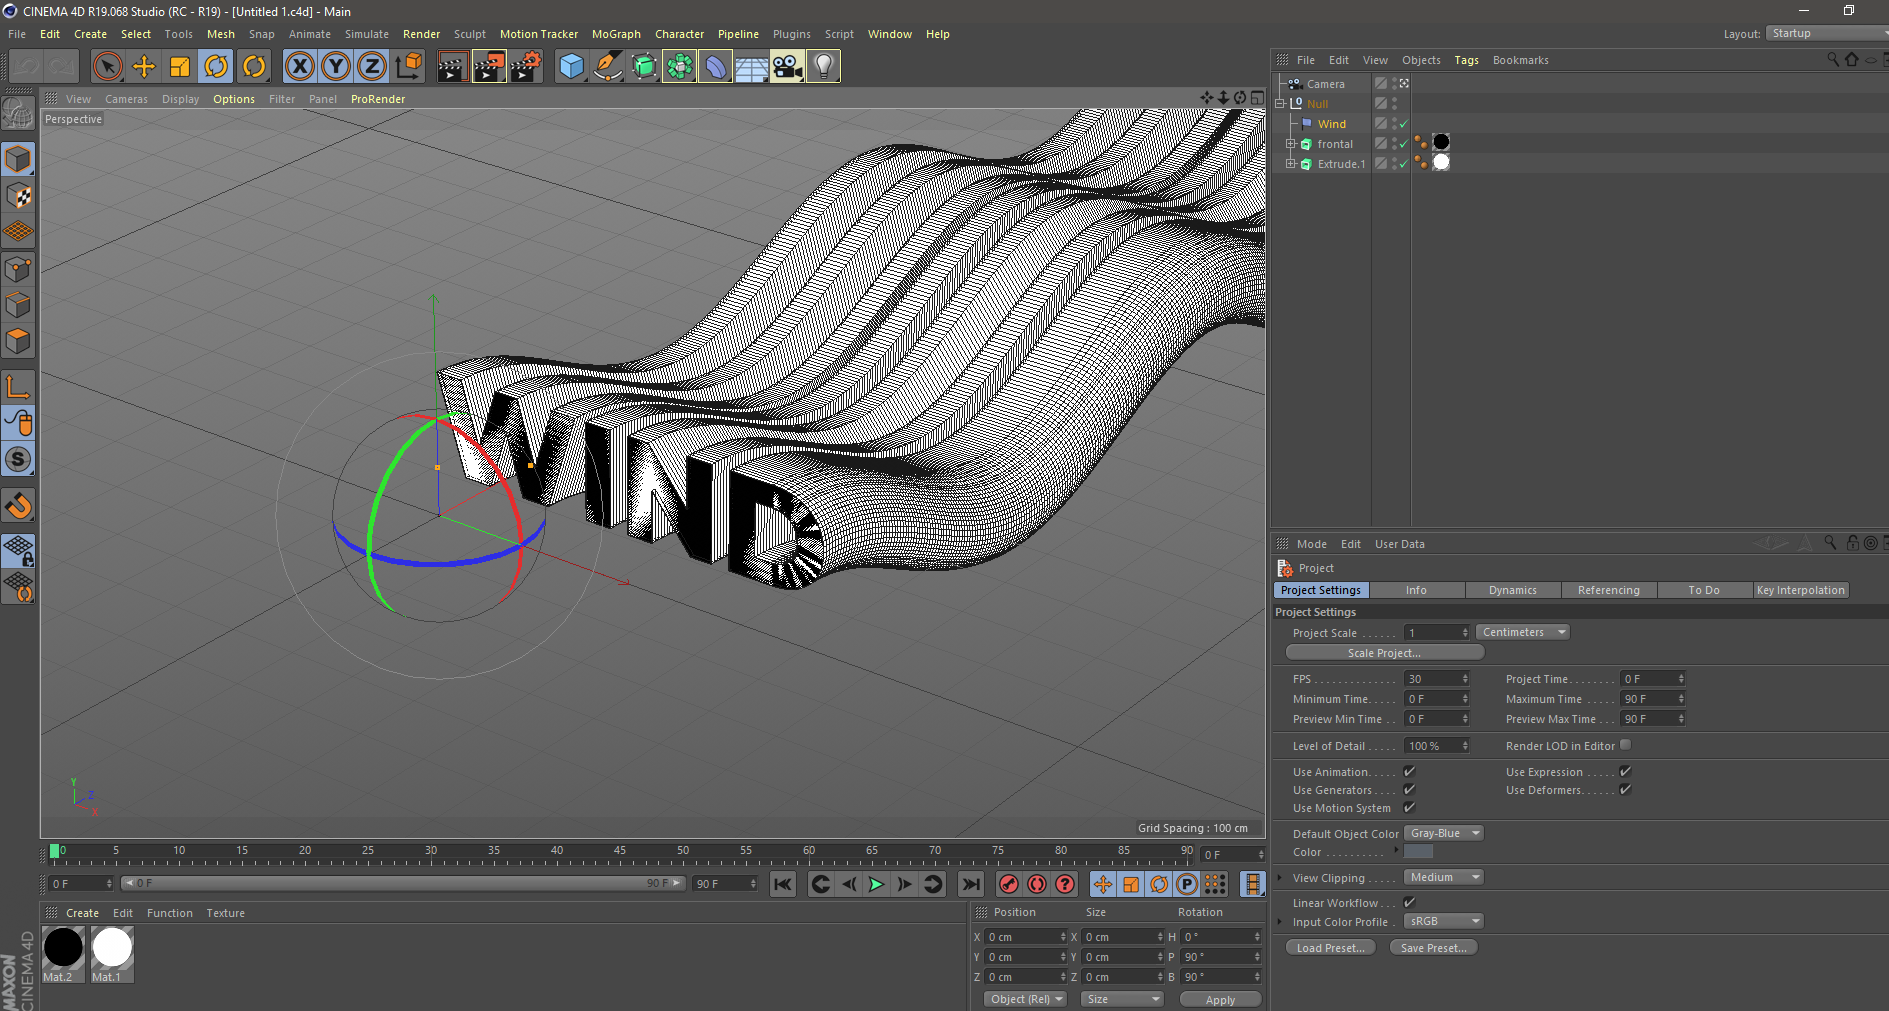Switch to the Dynamics tab
Screen dimensions: 1889x1011
1512,590
